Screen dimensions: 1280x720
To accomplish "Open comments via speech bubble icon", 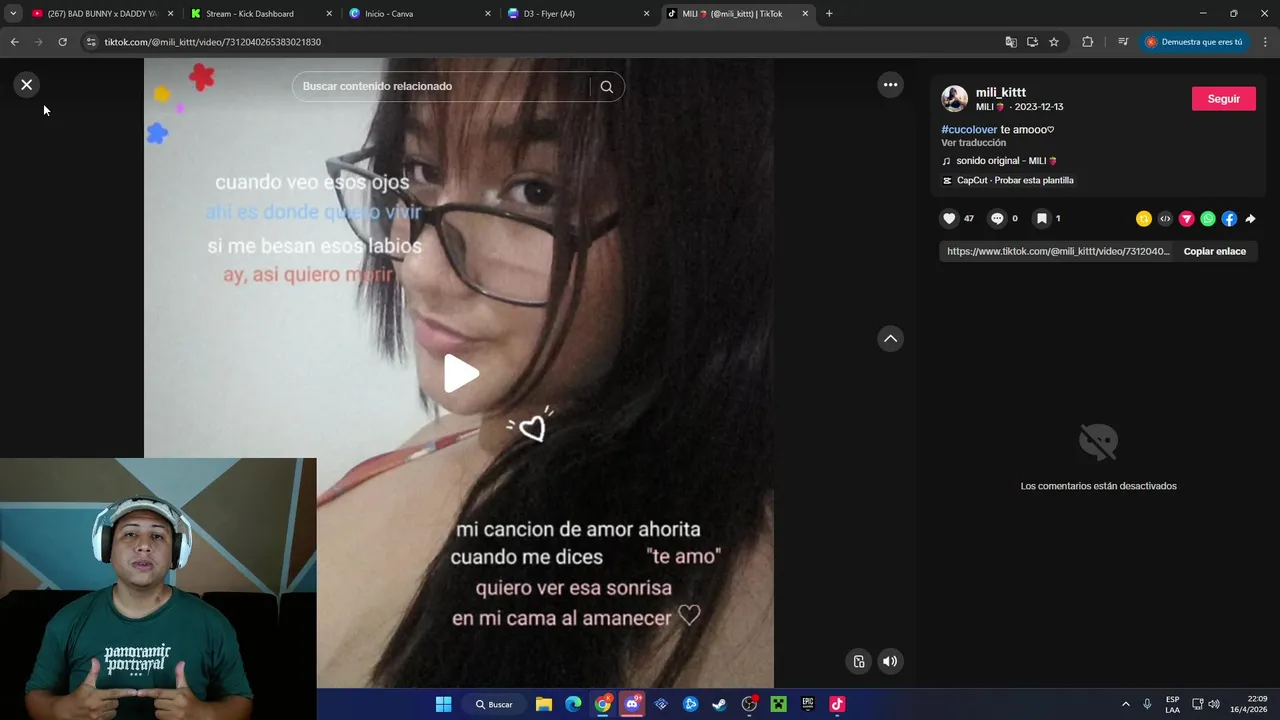I will pos(997,219).
